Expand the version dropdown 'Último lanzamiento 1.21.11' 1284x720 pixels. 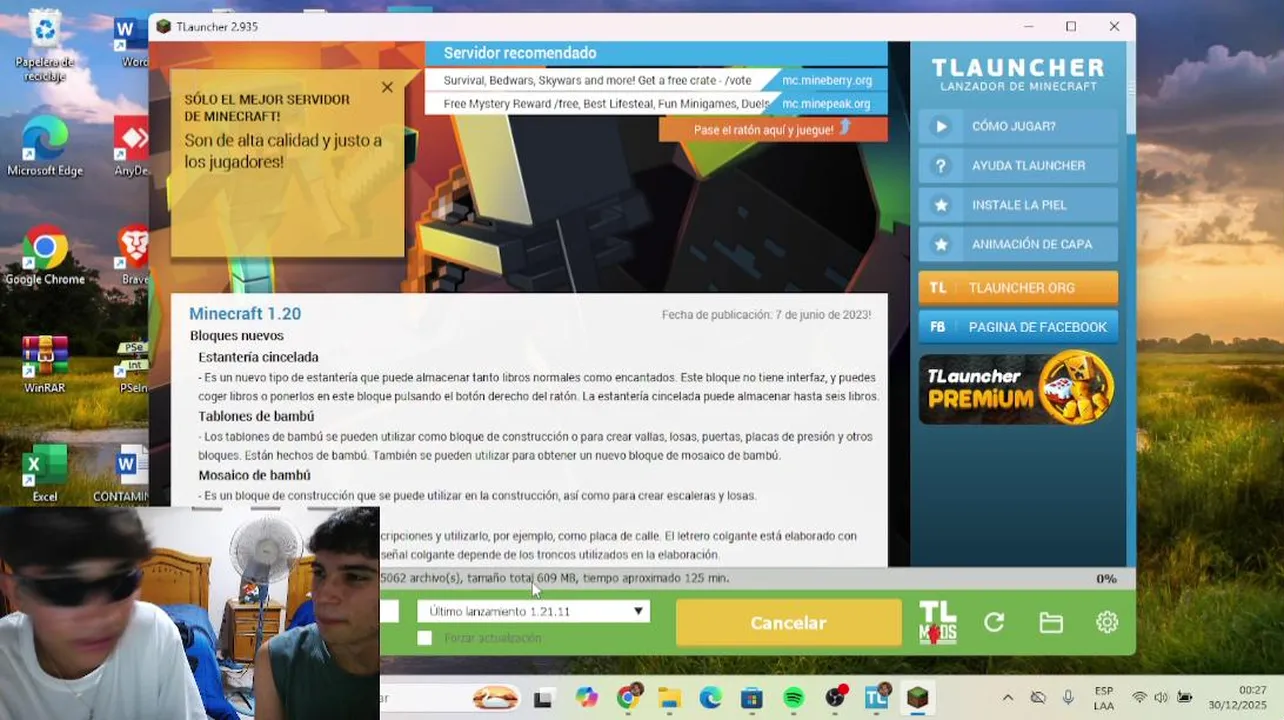pyautogui.click(x=533, y=611)
